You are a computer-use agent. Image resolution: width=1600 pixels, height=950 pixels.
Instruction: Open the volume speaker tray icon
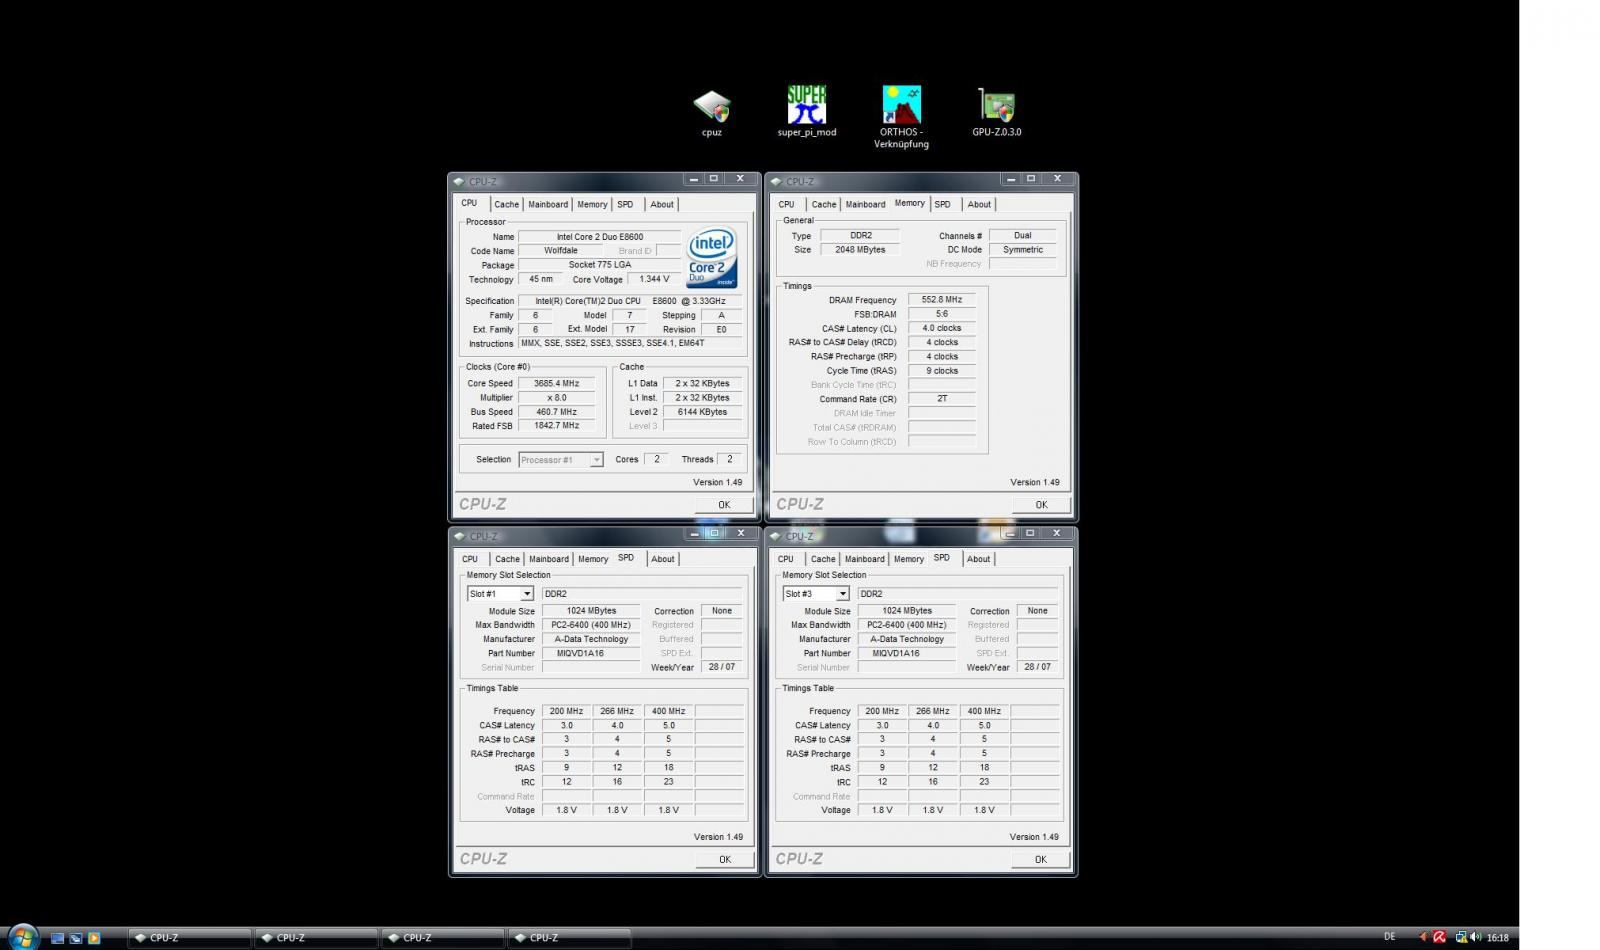tap(1476, 937)
